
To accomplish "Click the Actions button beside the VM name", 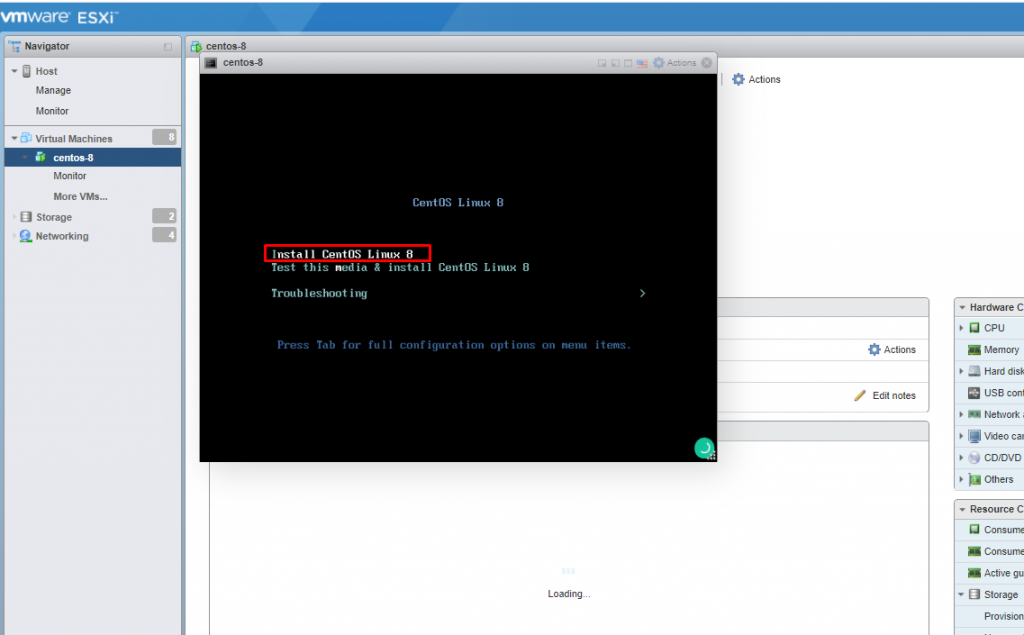I will 755,79.
